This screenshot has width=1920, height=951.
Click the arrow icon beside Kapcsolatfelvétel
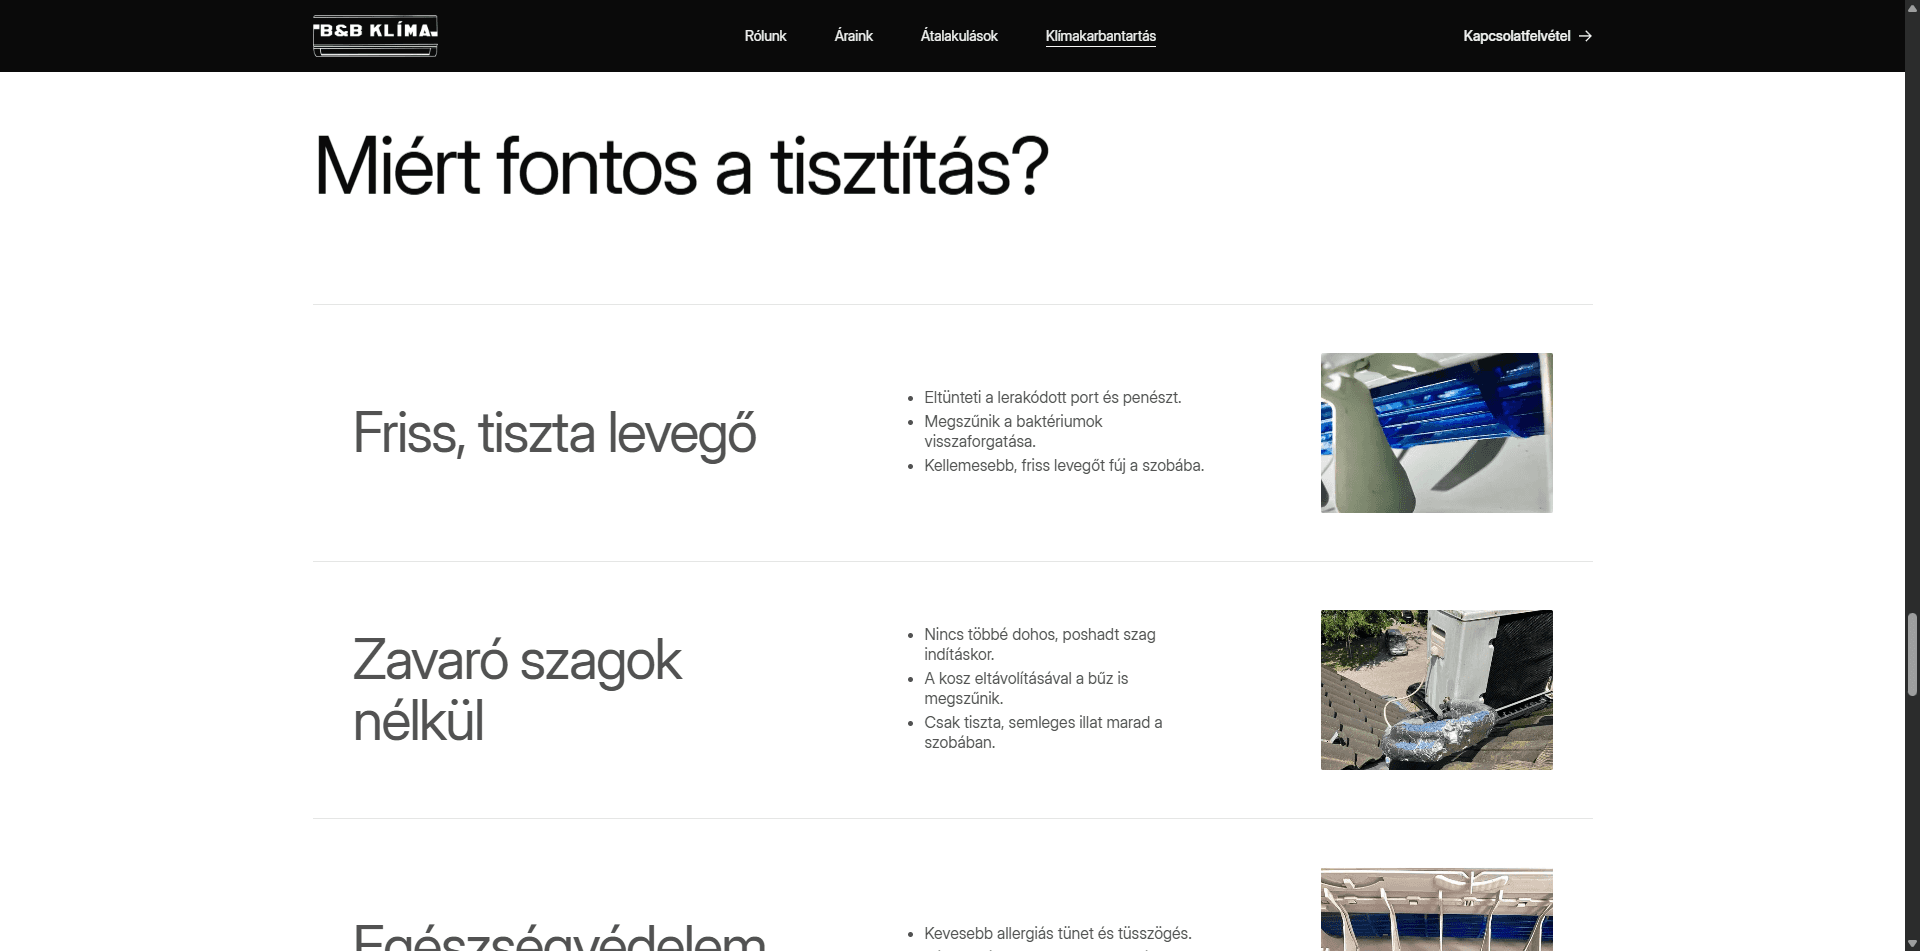[x=1585, y=36]
